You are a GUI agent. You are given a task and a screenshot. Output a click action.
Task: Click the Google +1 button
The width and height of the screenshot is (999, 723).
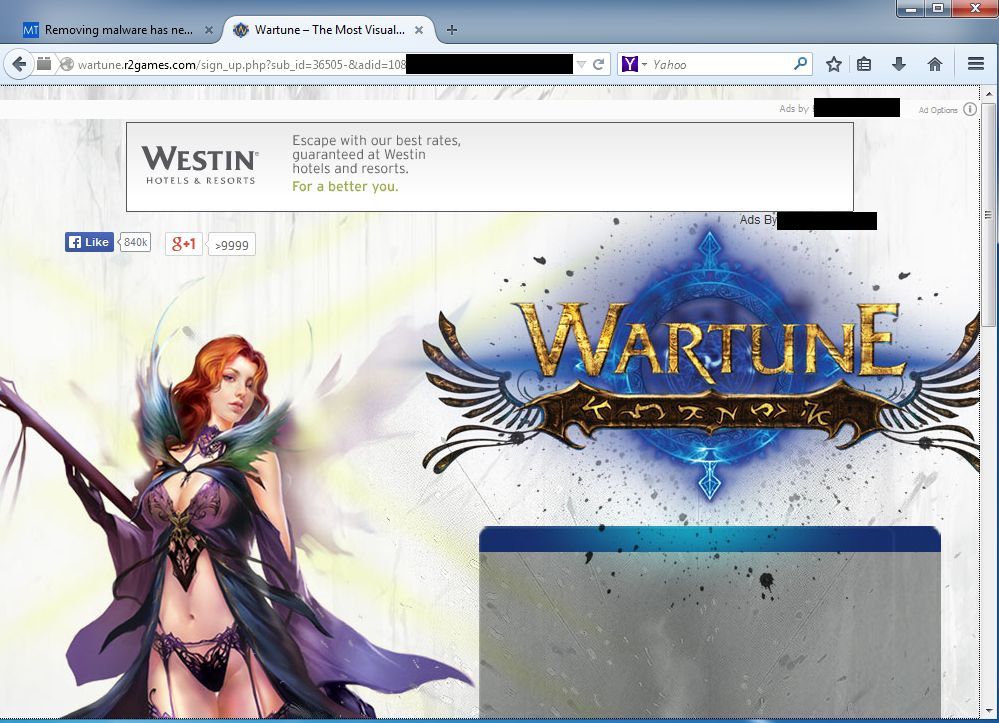(x=183, y=244)
